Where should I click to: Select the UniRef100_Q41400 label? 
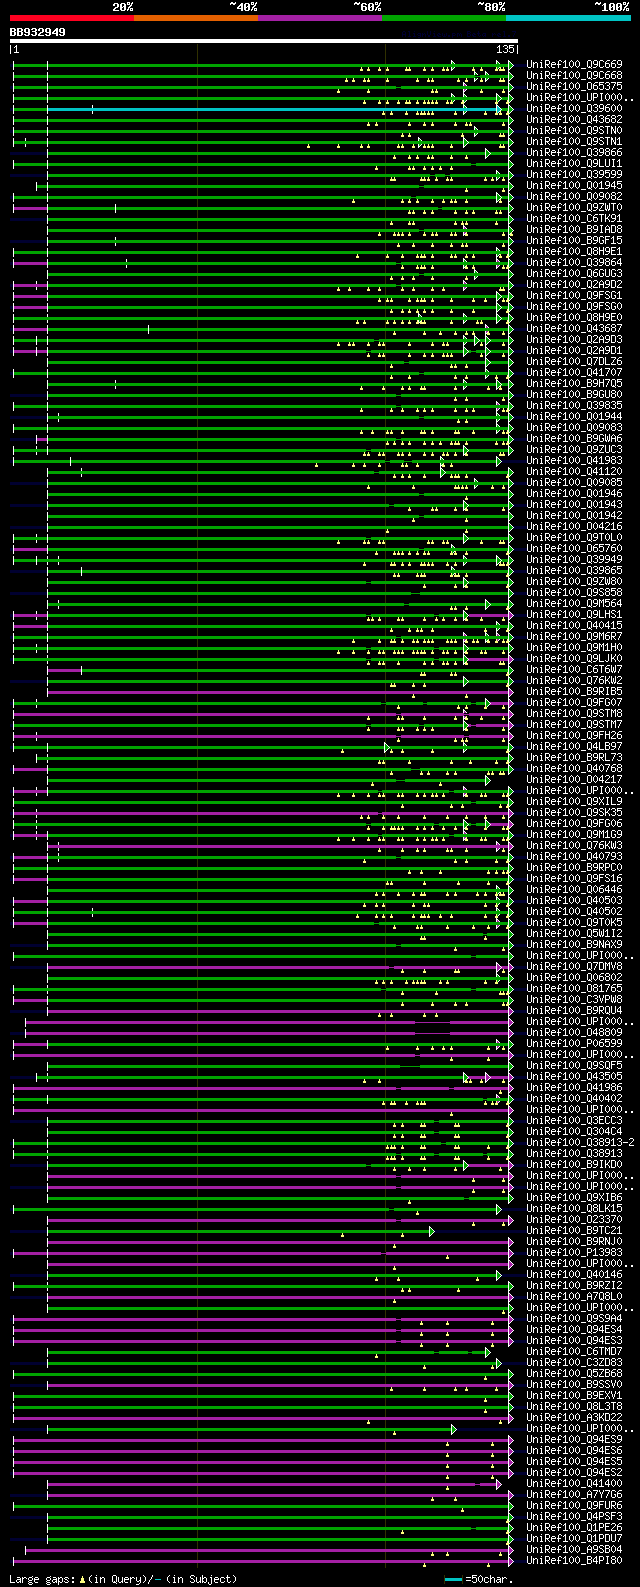[x=574, y=1483]
